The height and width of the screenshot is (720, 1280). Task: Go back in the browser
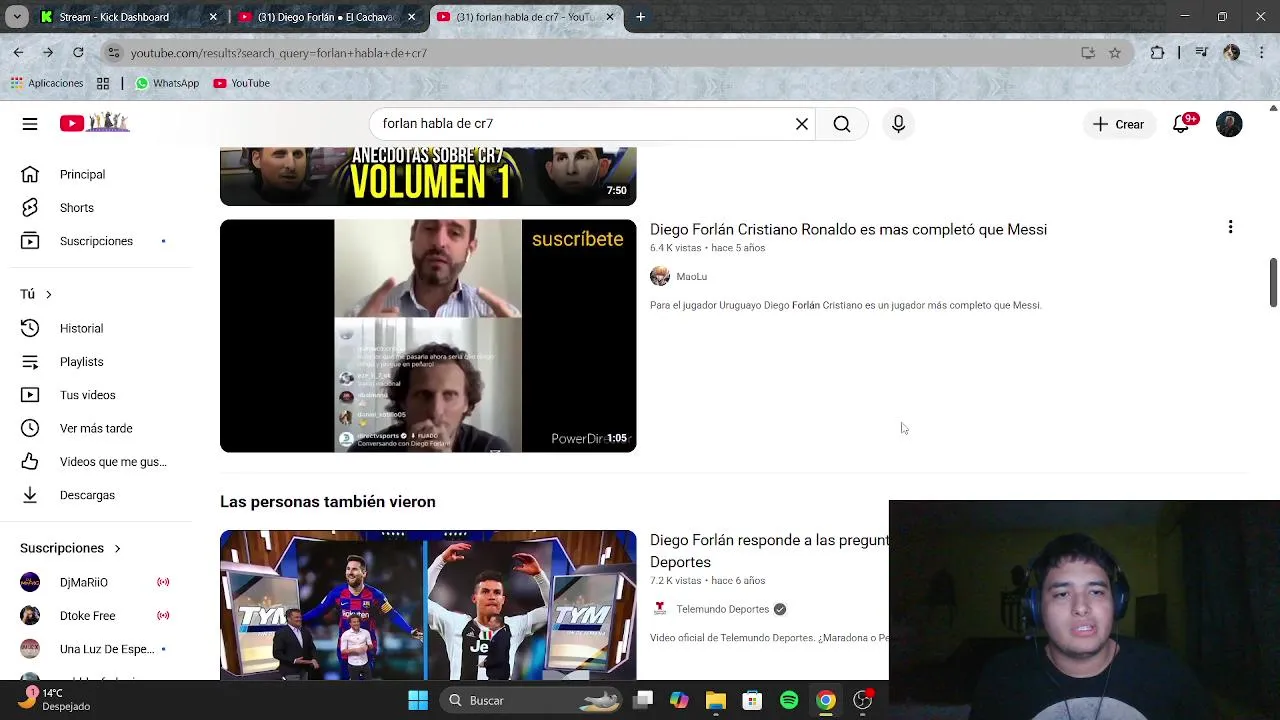(x=18, y=52)
